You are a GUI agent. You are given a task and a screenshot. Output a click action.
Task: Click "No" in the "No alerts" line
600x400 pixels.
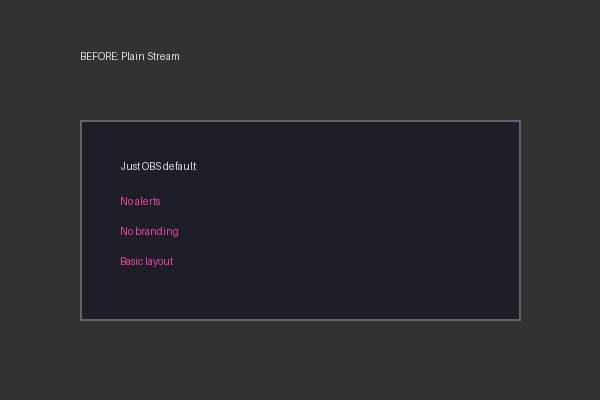(127, 201)
